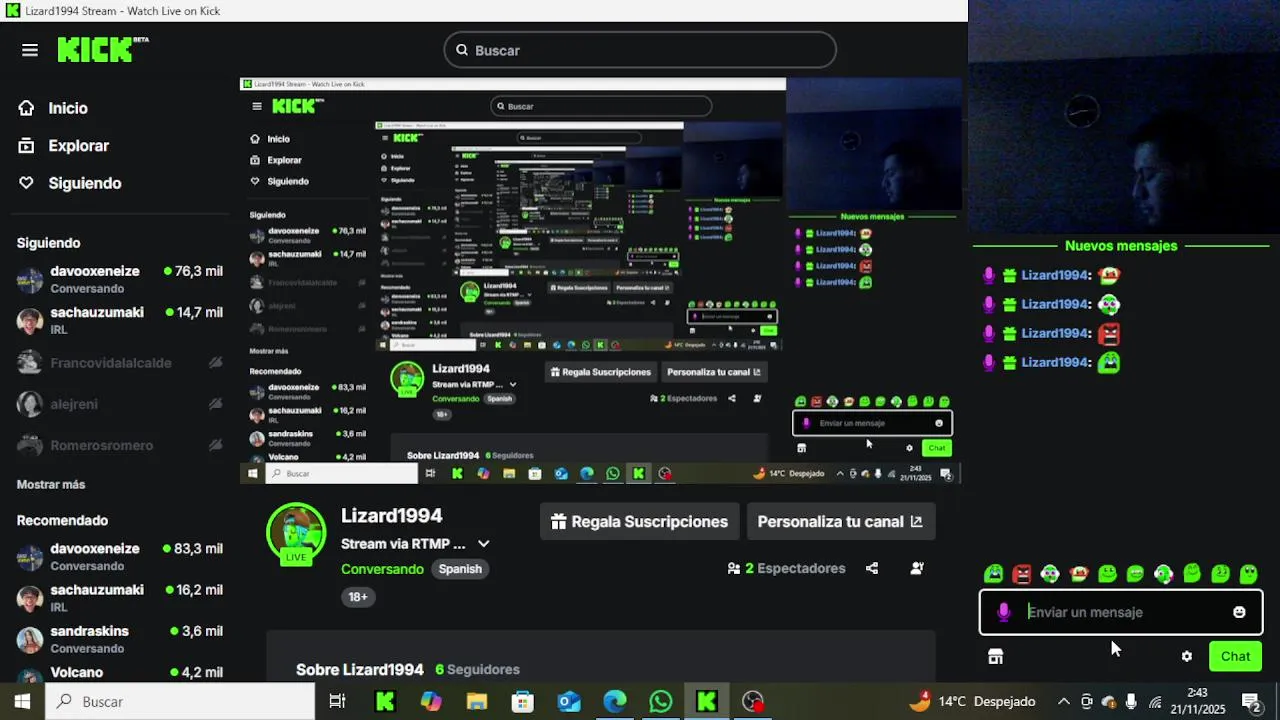This screenshot has width=1280, height=720.
Task: Open Outlook from the taskbar
Action: (569, 702)
